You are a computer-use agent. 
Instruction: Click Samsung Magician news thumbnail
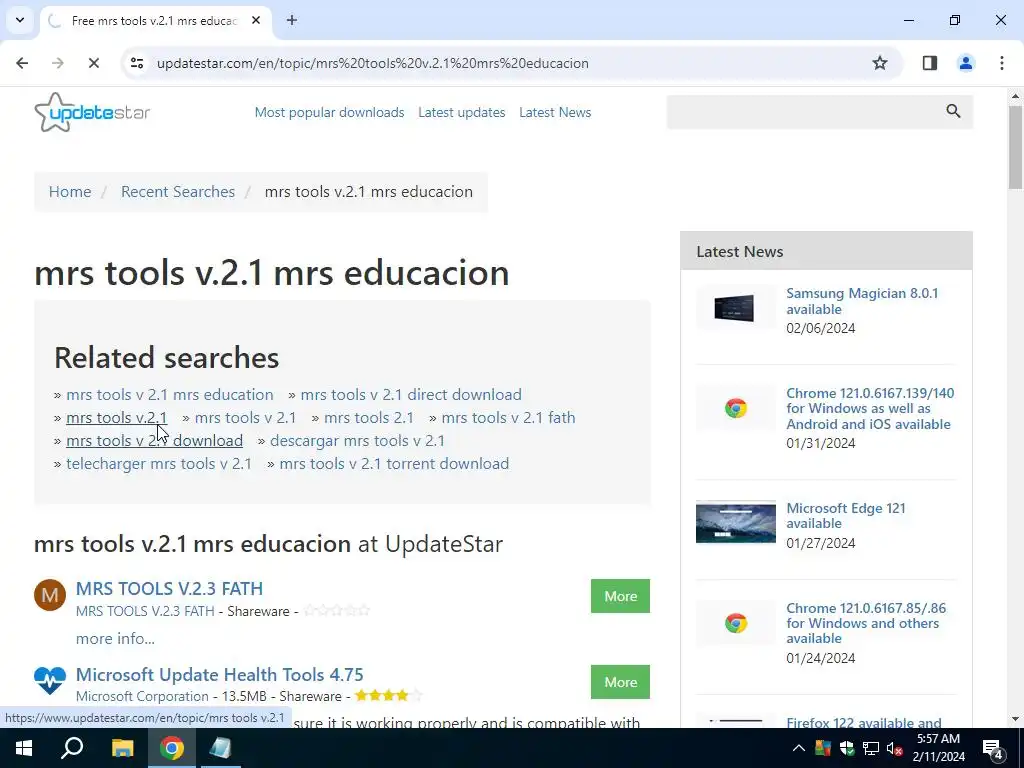(x=735, y=307)
